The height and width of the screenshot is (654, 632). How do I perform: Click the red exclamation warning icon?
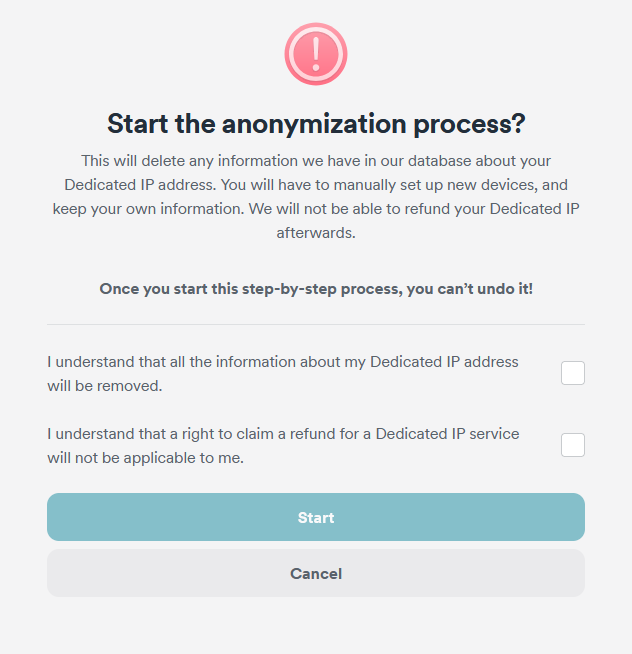[x=316, y=54]
